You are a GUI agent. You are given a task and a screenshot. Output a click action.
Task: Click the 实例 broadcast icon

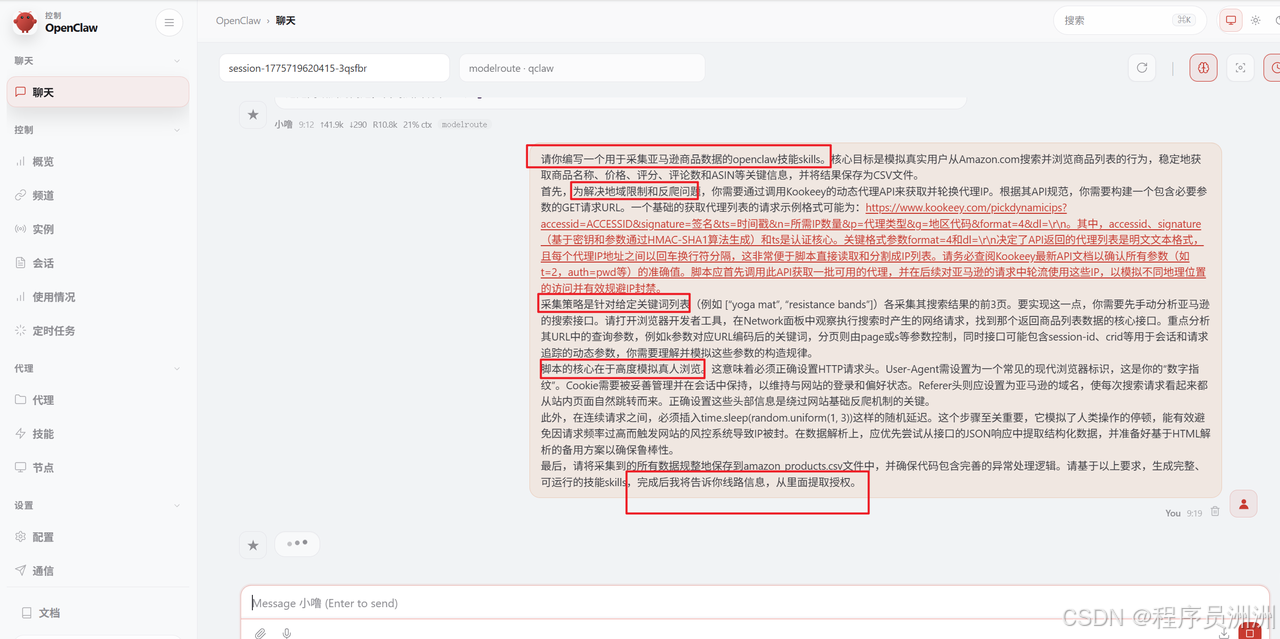[x=21, y=229]
